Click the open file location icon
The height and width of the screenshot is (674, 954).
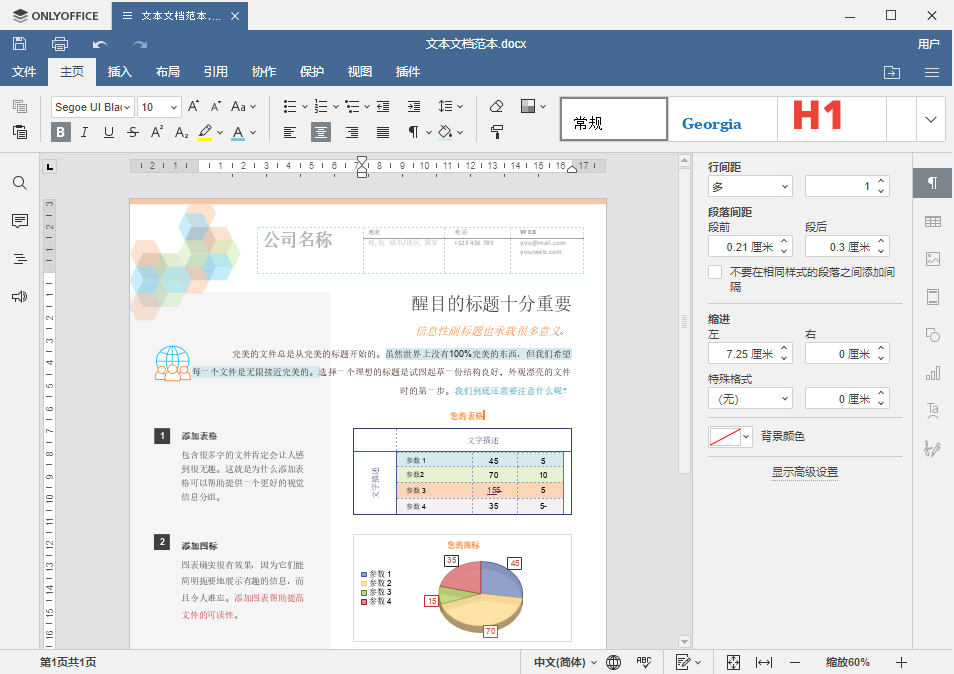pyautogui.click(x=892, y=72)
